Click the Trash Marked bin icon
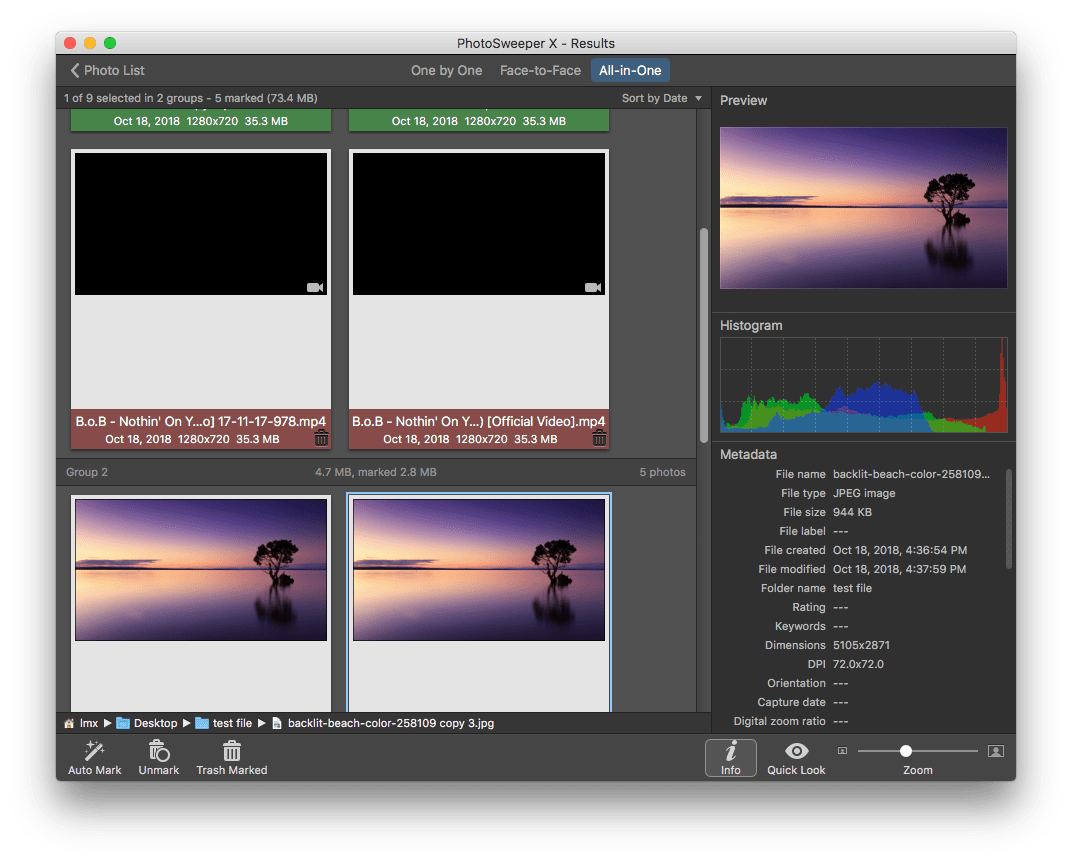The image size is (1072, 861). pyautogui.click(x=232, y=751)
